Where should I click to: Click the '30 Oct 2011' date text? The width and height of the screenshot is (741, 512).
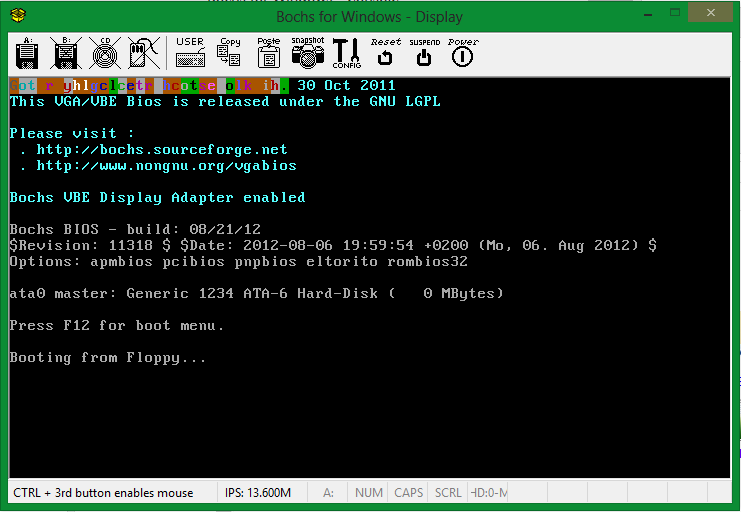click(346, 86)
